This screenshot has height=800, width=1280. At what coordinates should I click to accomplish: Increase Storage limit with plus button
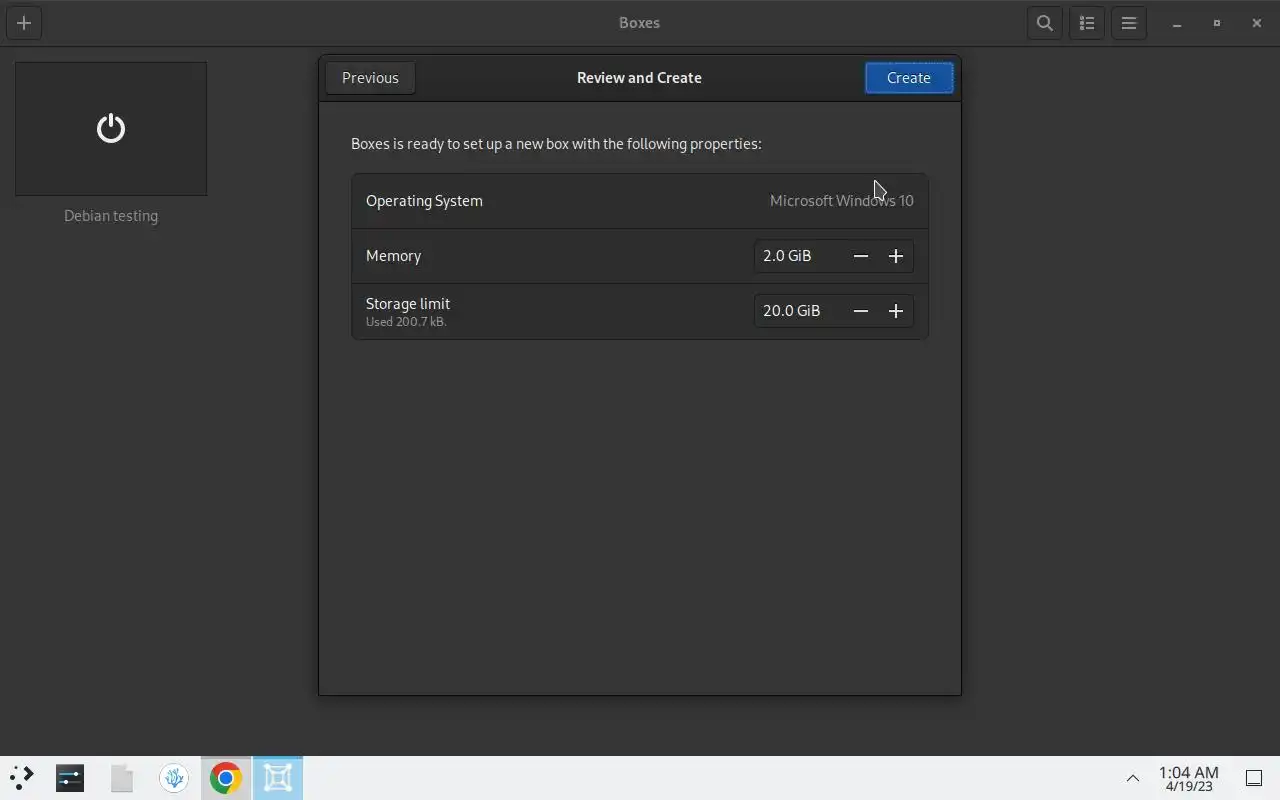[x=896, y=311]
